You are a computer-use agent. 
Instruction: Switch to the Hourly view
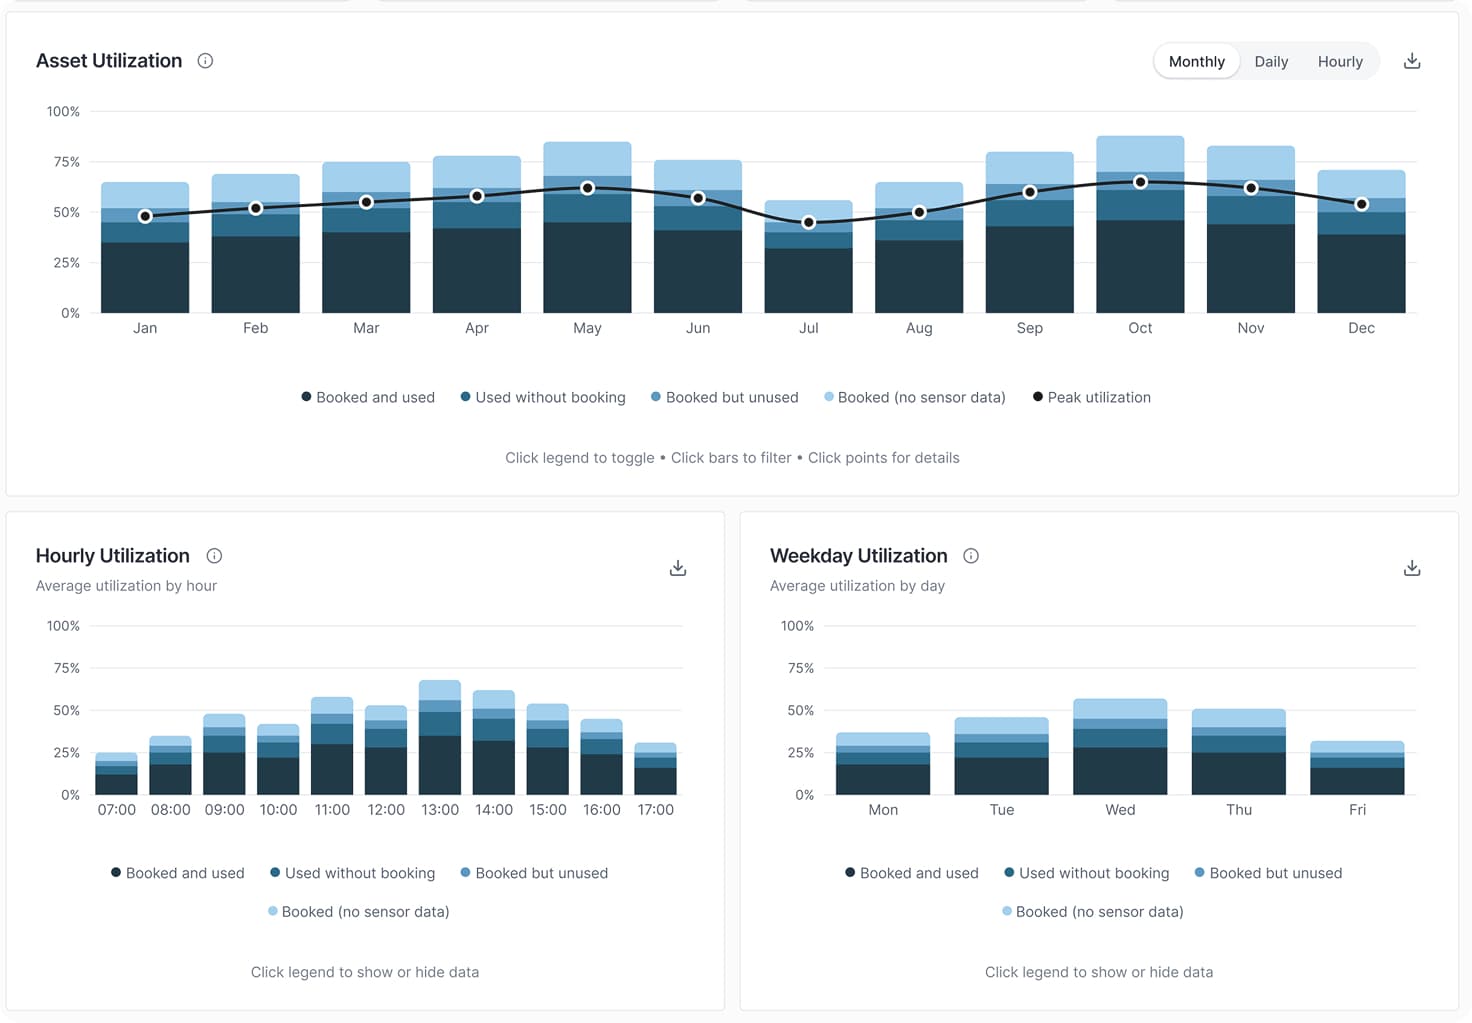click(x=1340, y=61)
